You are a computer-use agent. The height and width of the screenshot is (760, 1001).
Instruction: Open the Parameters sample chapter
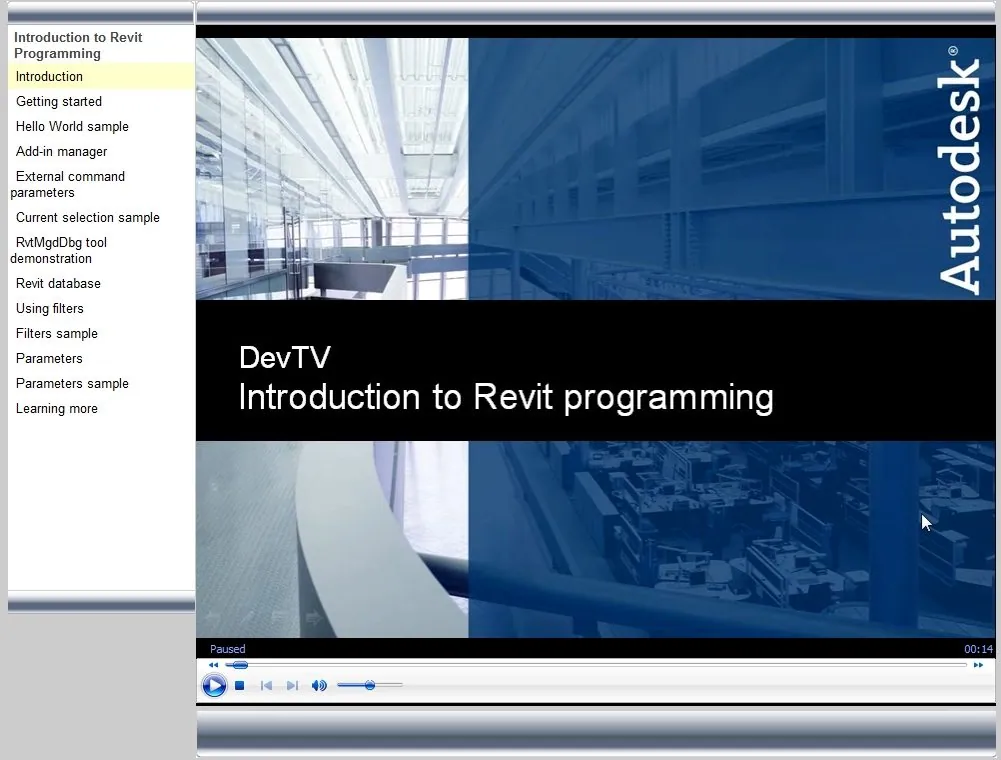(x=72, y=383)
